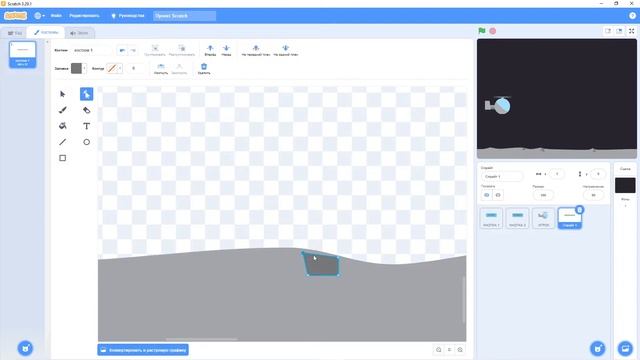Screen dimensions: 640x360
Task: Click the Group shapes icon
Action: (155, 50)
